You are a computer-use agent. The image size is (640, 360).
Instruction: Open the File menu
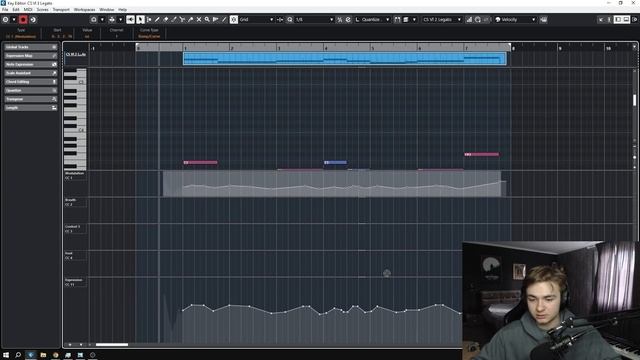(5, 9)
